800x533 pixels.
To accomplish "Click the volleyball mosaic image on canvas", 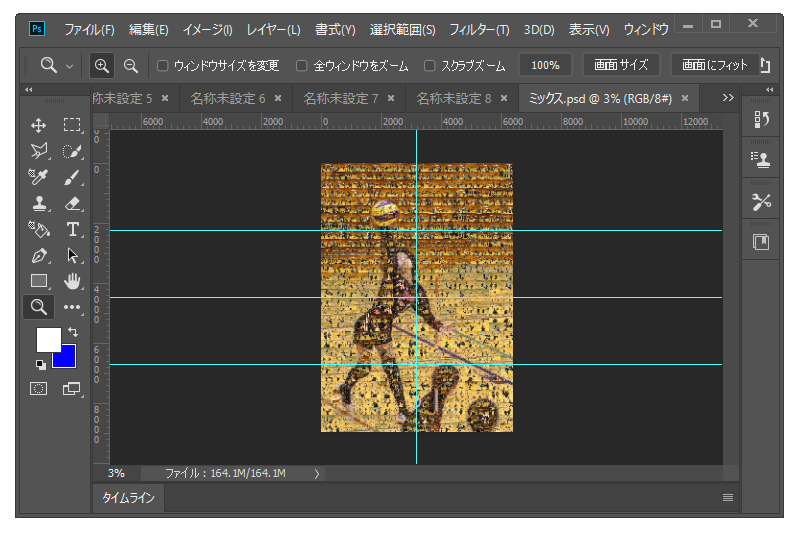I will 416,298.
